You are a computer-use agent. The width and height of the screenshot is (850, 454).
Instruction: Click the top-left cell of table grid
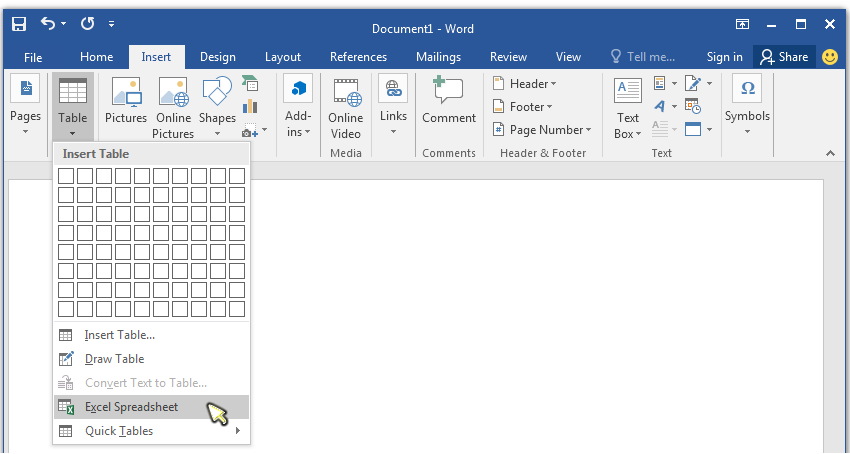(66, 176)
